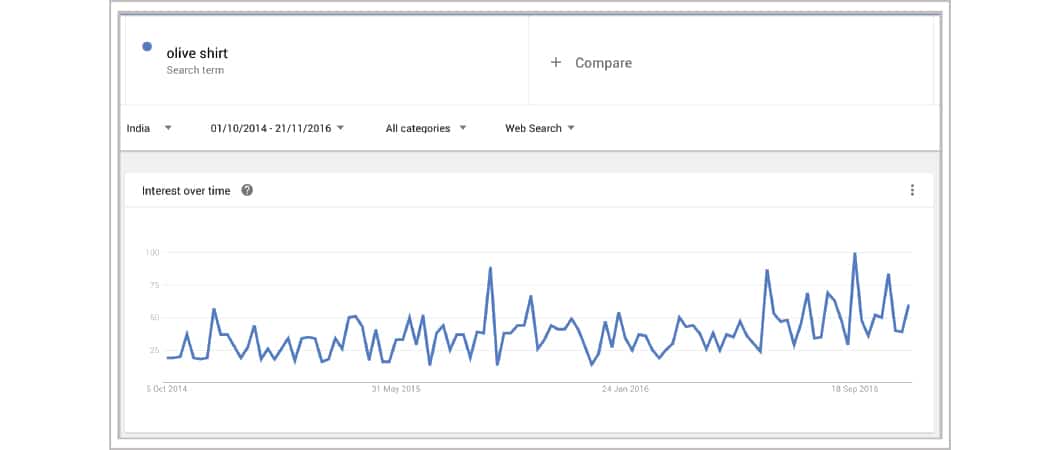Screen dimensions: 1062x450
Task: Click the help icon beside Interest over time
Action: click(x=247, y=190)
